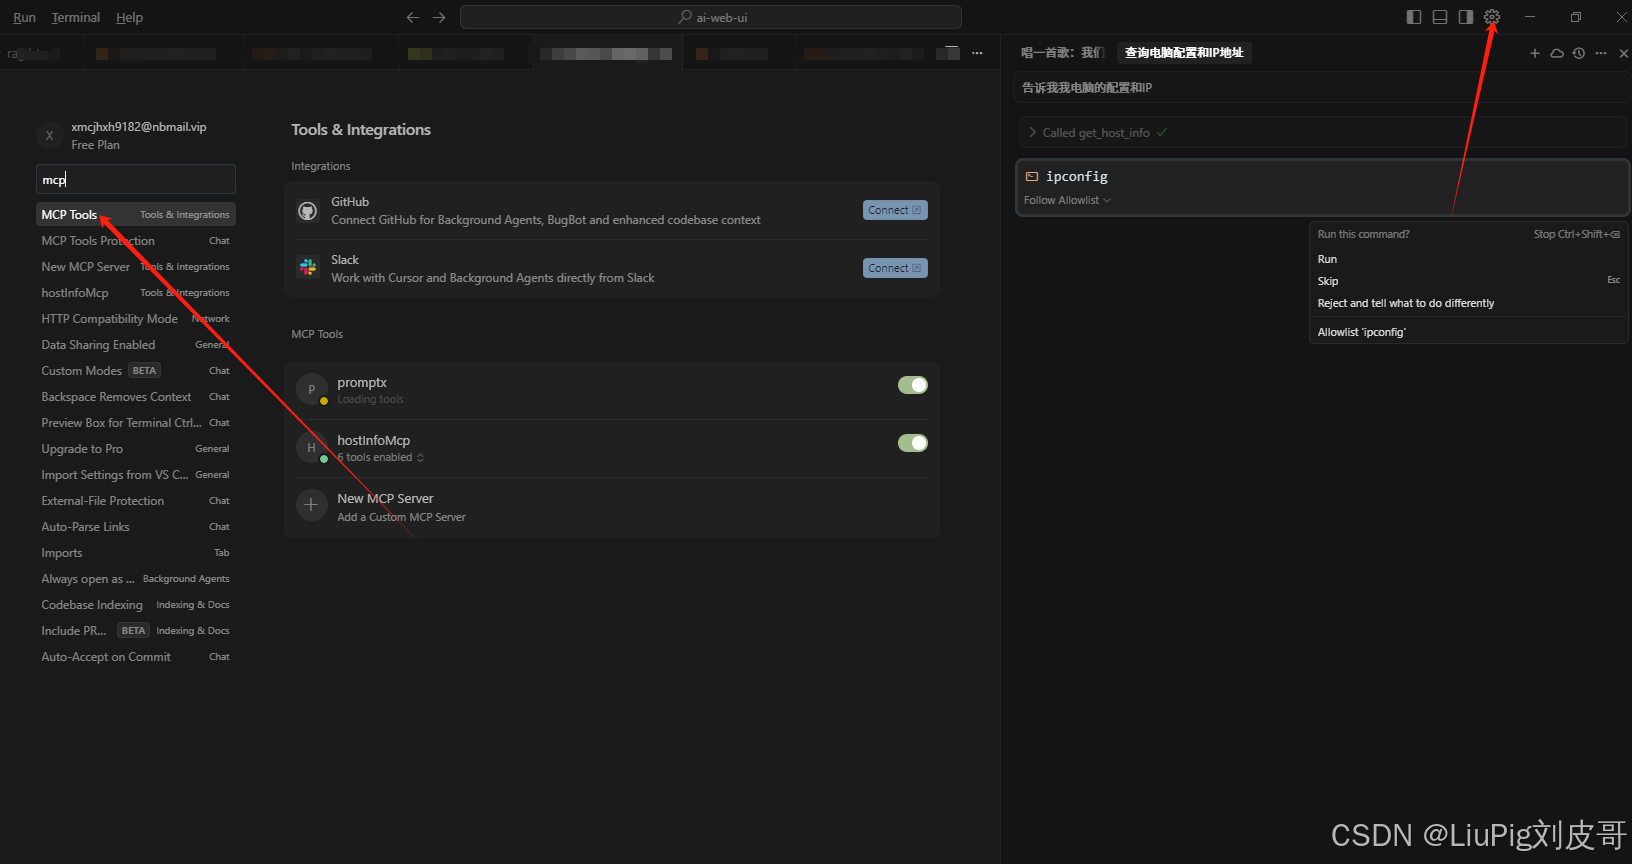
Task: Select MCP Tools Protection result
Action: click(136, 241)
